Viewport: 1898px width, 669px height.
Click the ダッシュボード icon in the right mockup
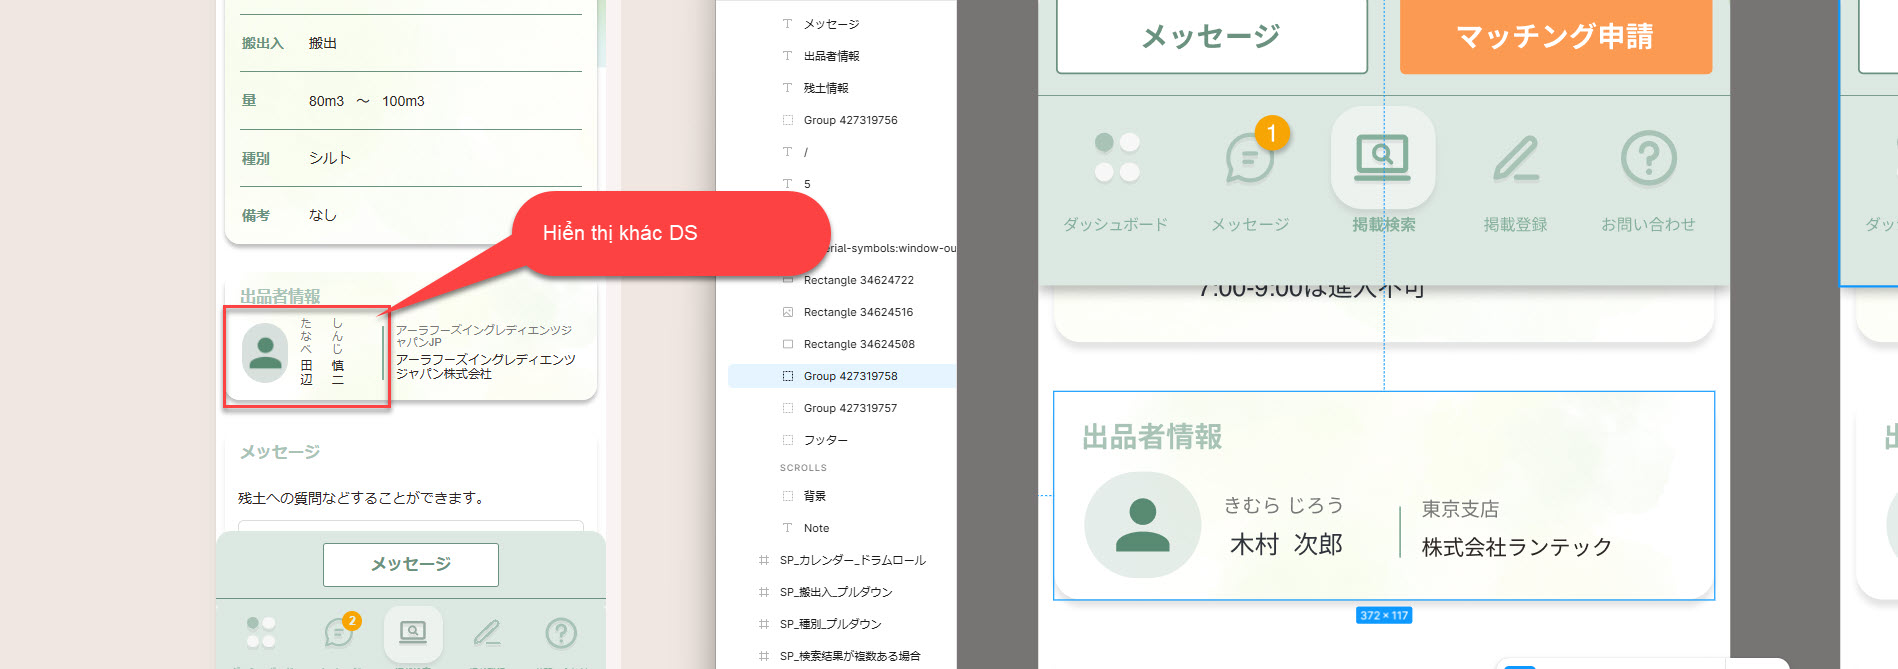click(x=1116, y=158)
